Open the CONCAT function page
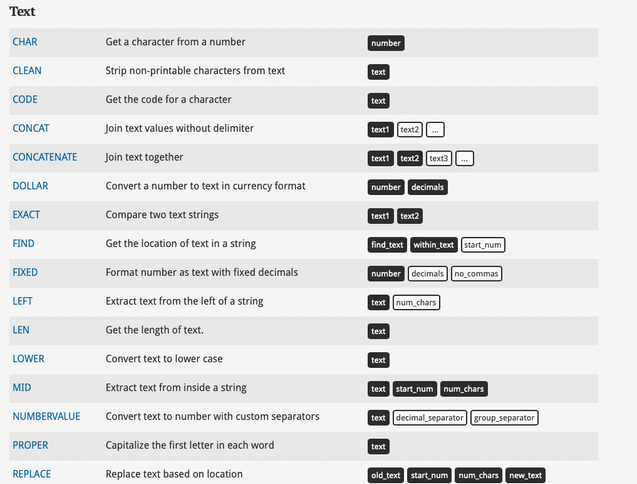The height and width of the screenshot is (484, 637). coord(30,128)
